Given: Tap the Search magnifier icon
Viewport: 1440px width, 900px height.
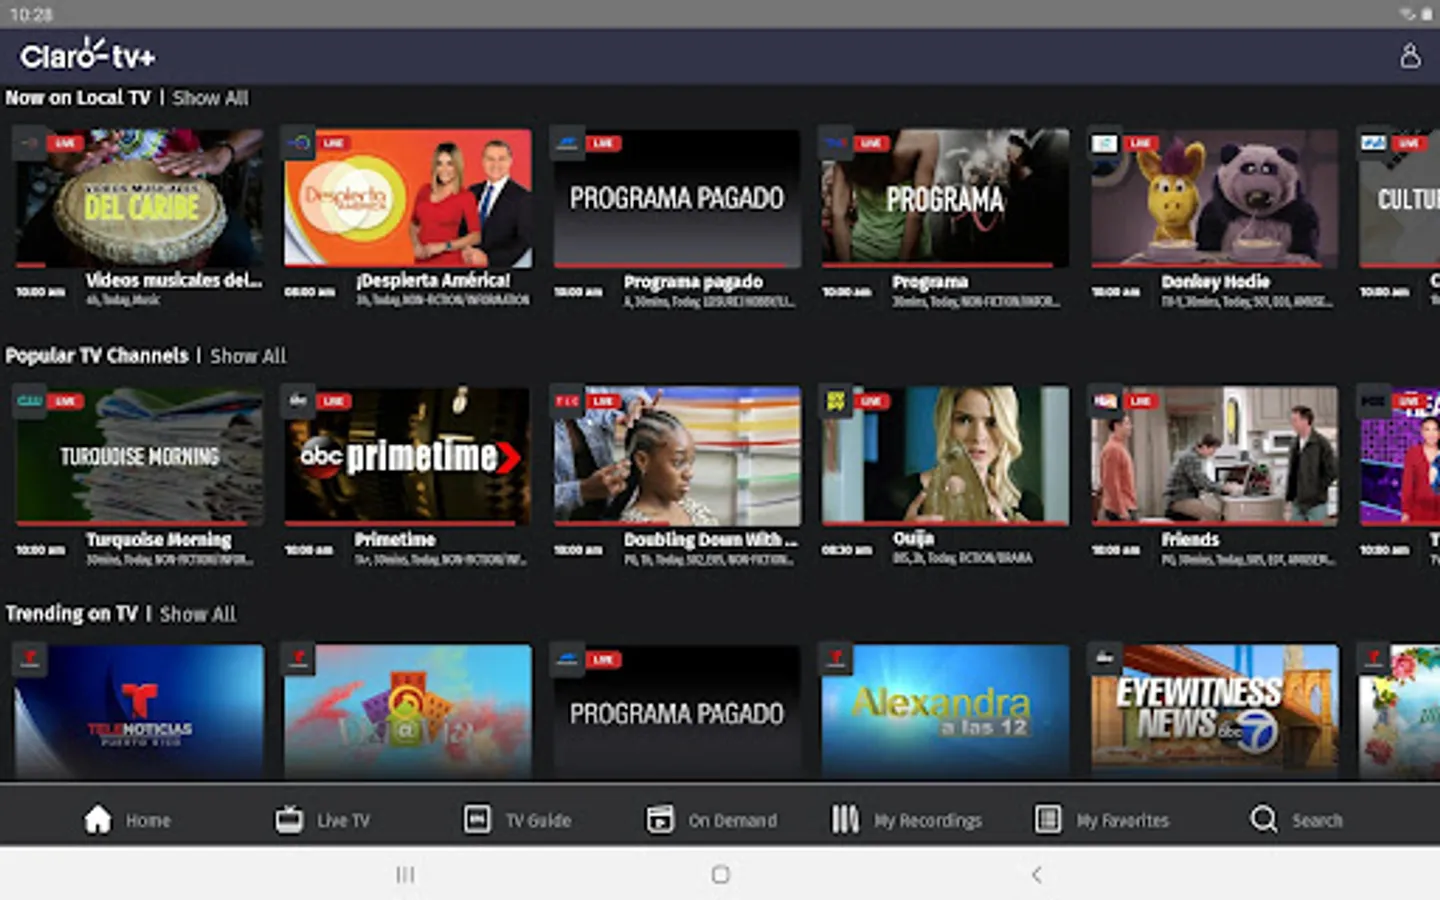Looking at the screenshot, I should [1264, 819].
